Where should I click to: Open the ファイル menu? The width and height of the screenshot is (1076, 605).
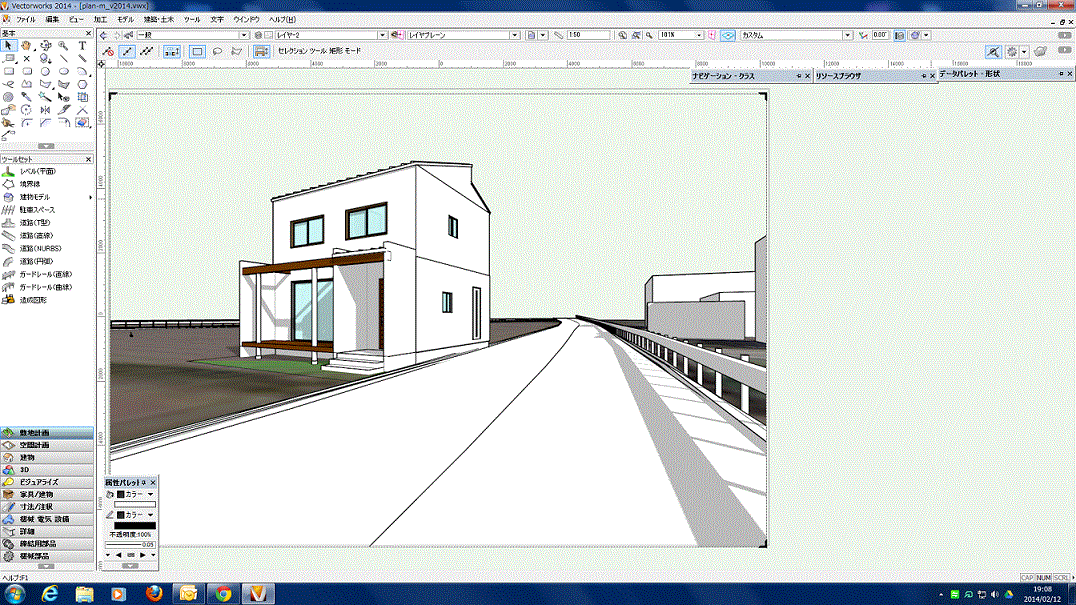pos(25,19)
